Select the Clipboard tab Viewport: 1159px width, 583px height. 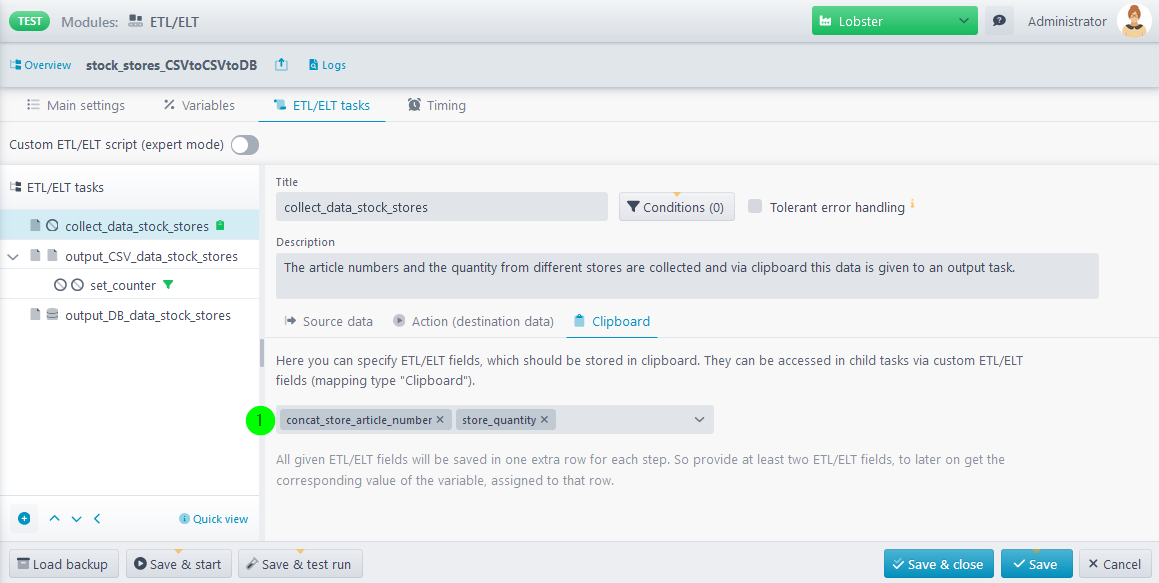point(612,321)
